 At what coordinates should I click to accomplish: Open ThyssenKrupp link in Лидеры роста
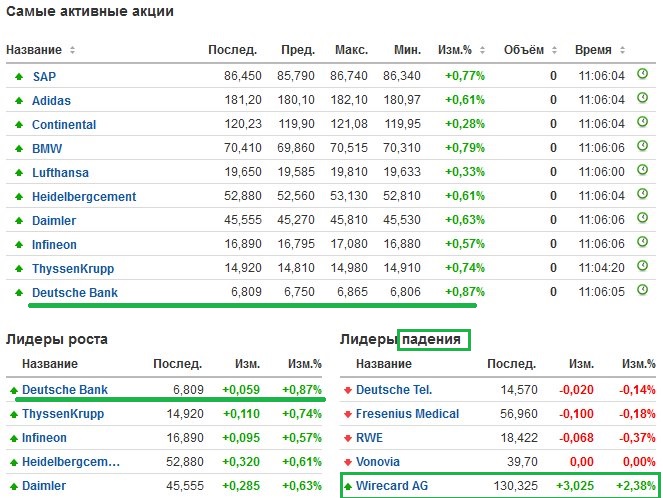[x=63, y=413]
